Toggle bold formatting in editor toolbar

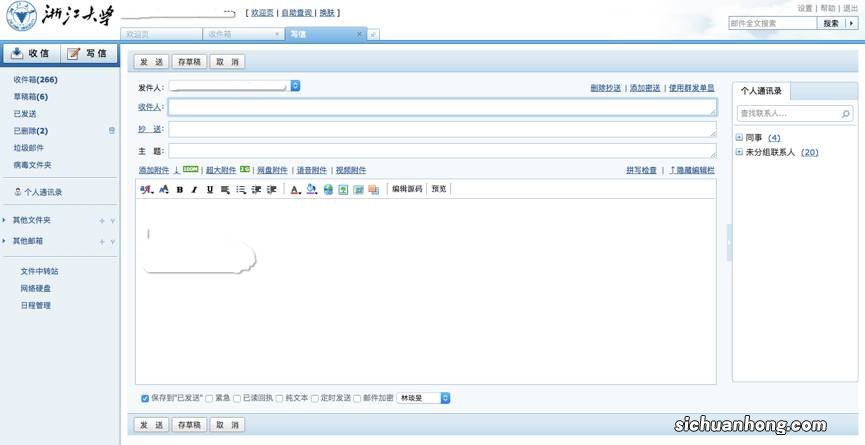pyautogui.click(x=180, y=190)
